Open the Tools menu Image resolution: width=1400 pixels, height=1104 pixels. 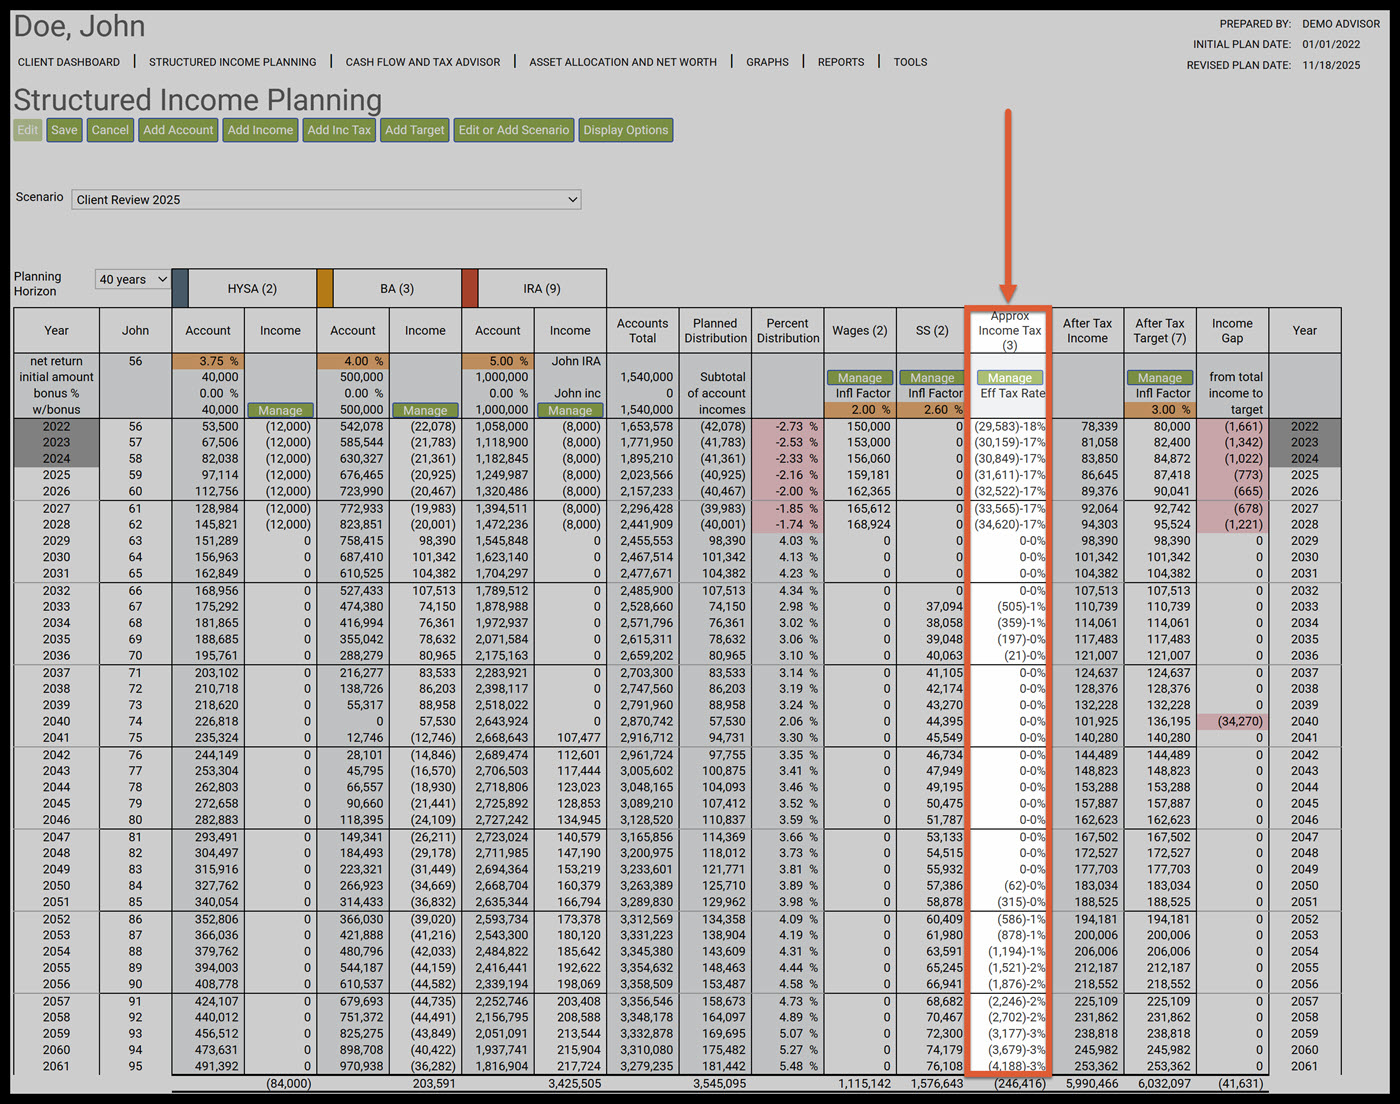tap(910, 62)
